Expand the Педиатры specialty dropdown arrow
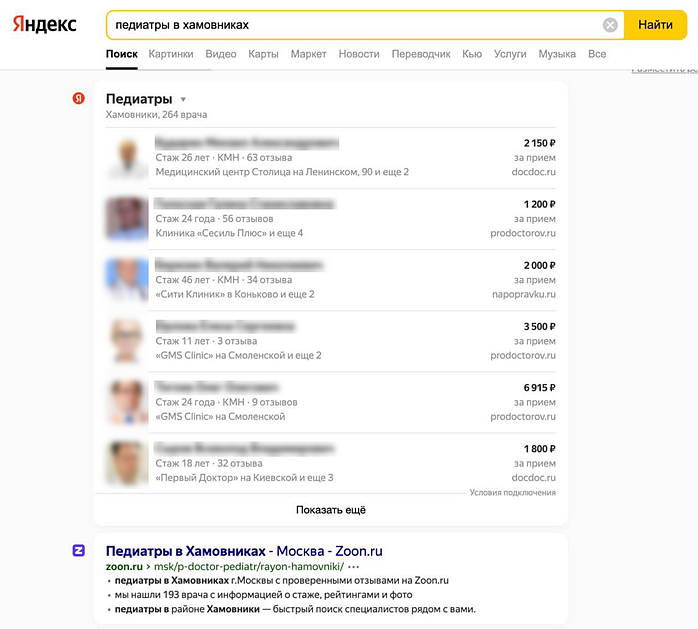 tap(183, 100)
